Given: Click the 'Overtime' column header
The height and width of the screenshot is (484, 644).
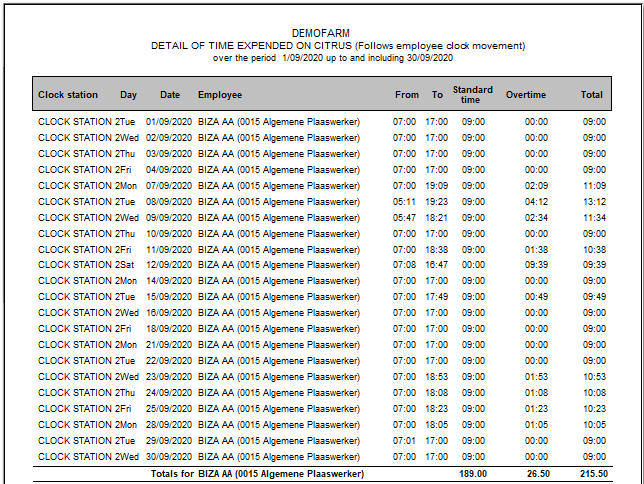Looking at the screenshot, I should point(526,95).
